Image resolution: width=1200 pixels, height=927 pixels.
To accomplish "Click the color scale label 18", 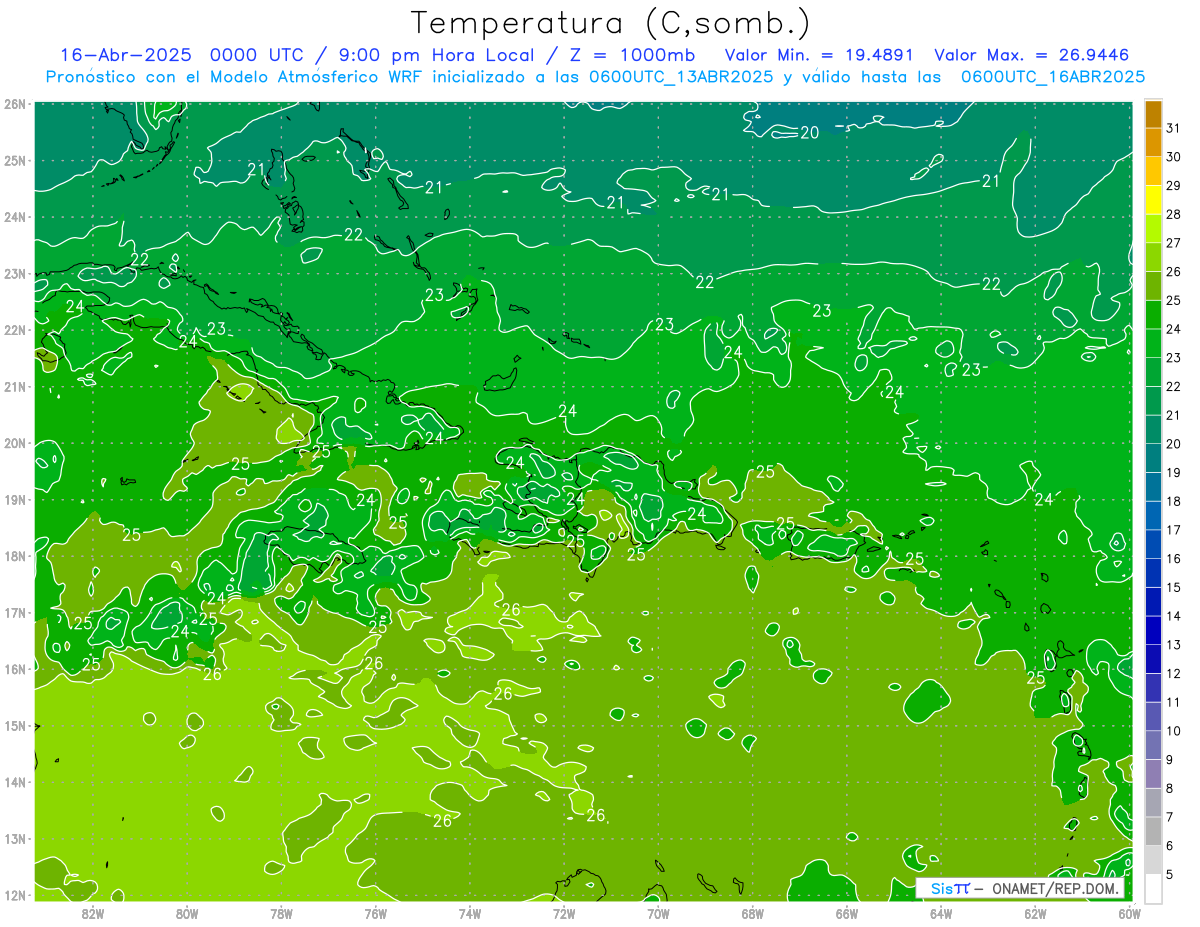I will [x=1174, y=501].
